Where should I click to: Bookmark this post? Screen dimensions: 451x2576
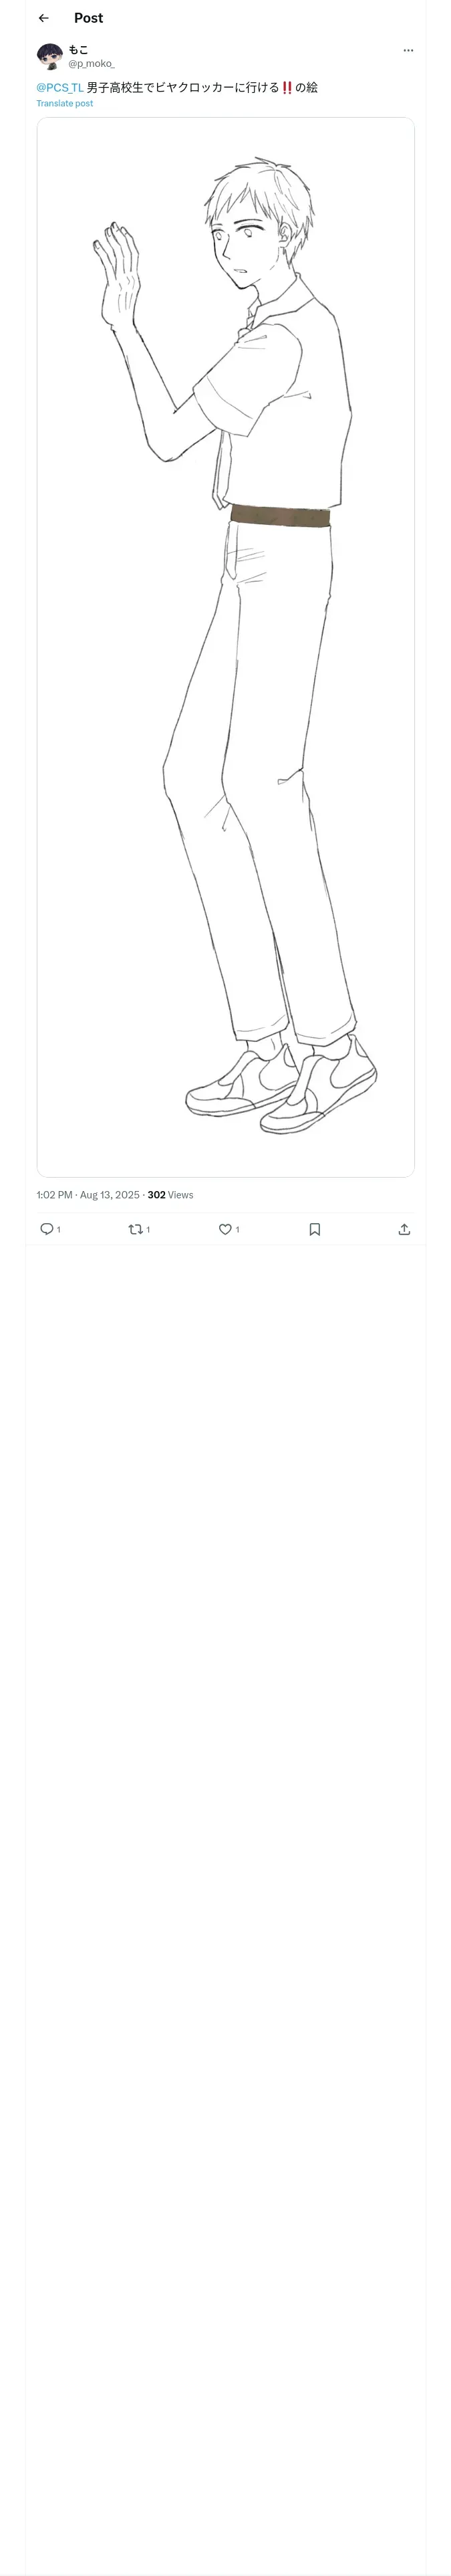[x=314, y=1229]
